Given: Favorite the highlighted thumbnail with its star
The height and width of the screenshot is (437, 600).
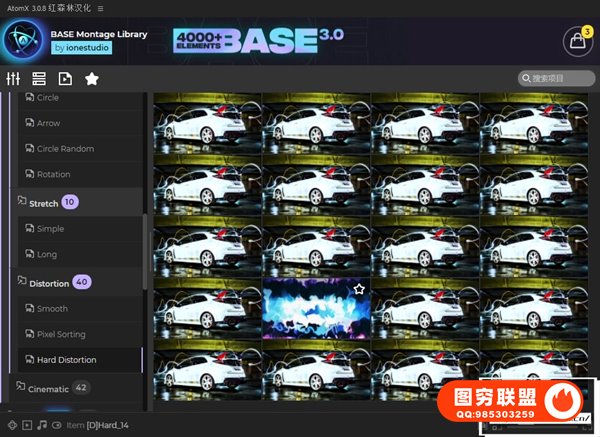Looking at the screenshot, I should (x=358, y=289).
